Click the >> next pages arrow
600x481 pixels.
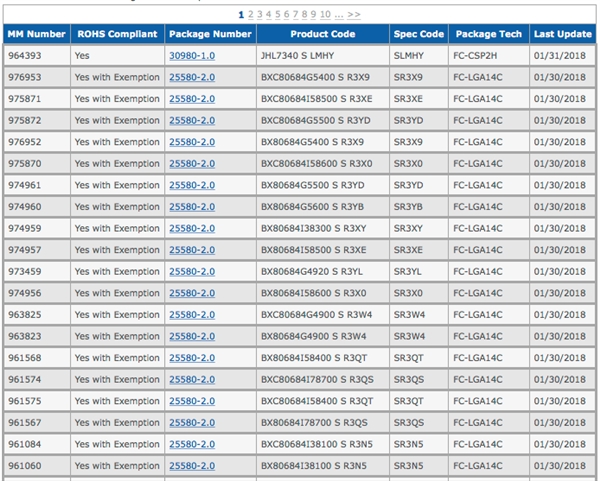click(354, 15)
